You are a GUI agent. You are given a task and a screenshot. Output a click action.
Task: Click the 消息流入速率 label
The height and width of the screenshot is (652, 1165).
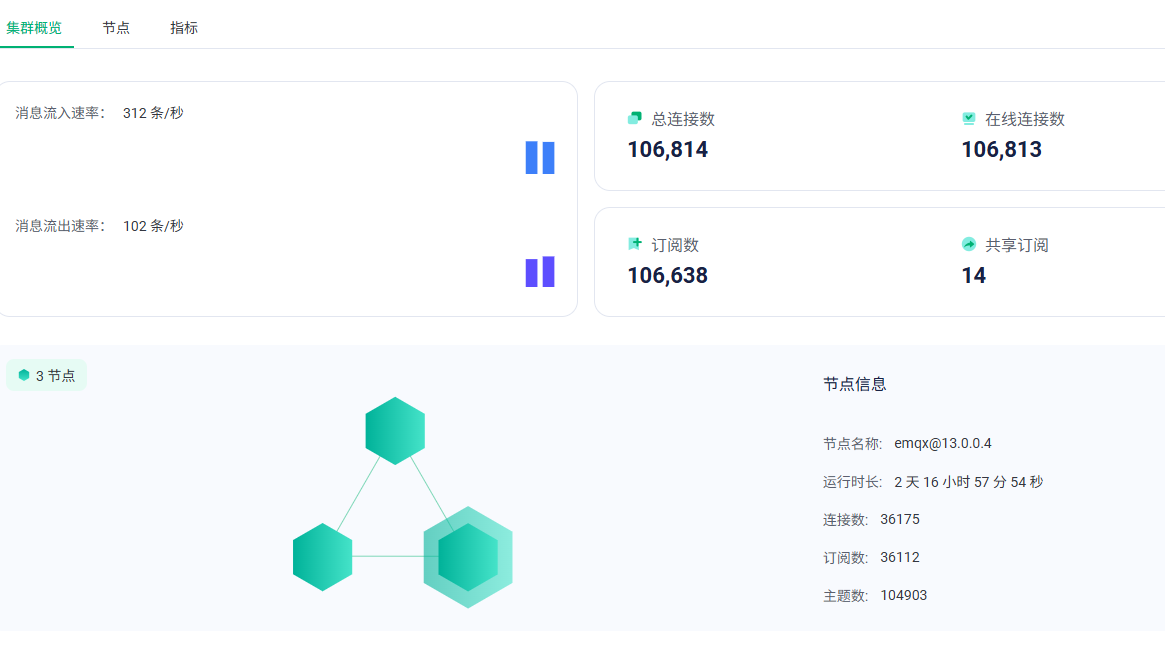(59, 113)
